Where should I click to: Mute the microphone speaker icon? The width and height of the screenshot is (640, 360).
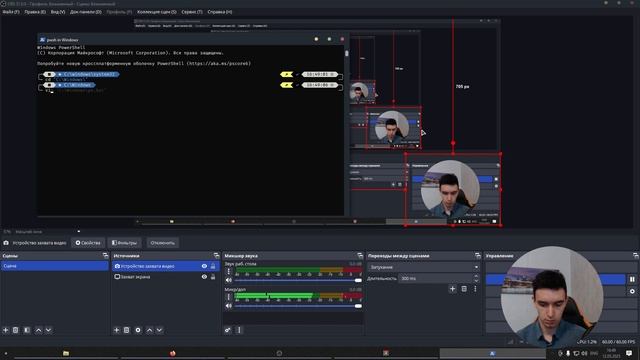(x=229, y=306)
